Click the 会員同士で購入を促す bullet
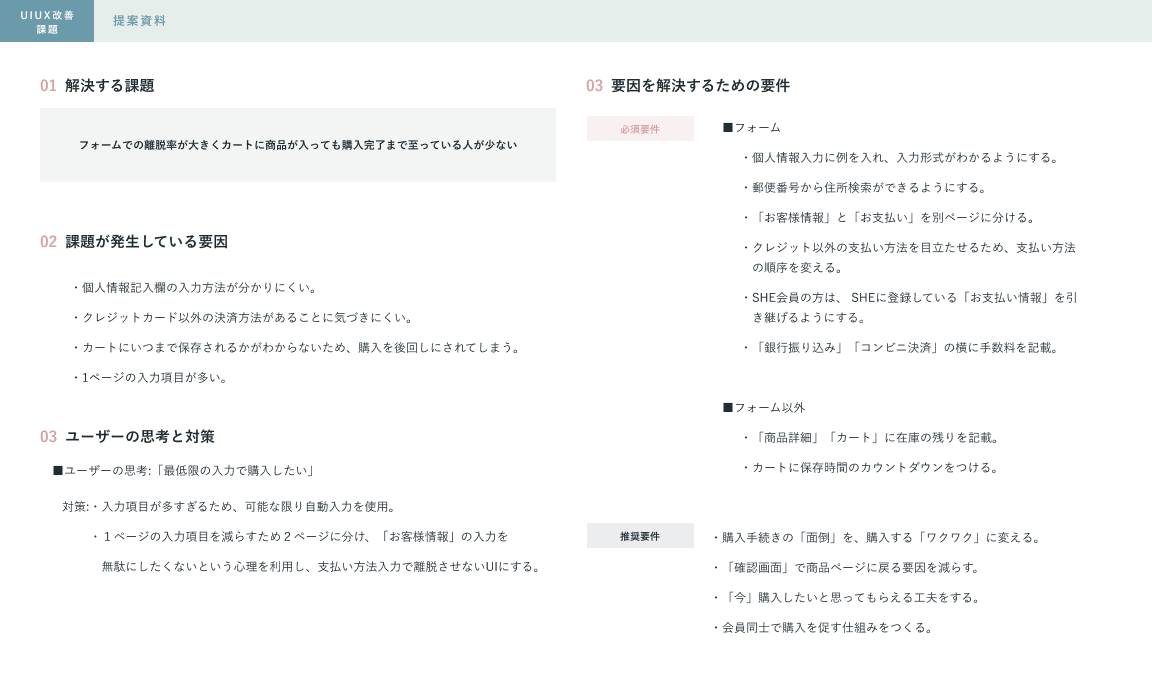The height and width of the screenshot is (700, 1152). pyautogui.click(x=823, y=628)
